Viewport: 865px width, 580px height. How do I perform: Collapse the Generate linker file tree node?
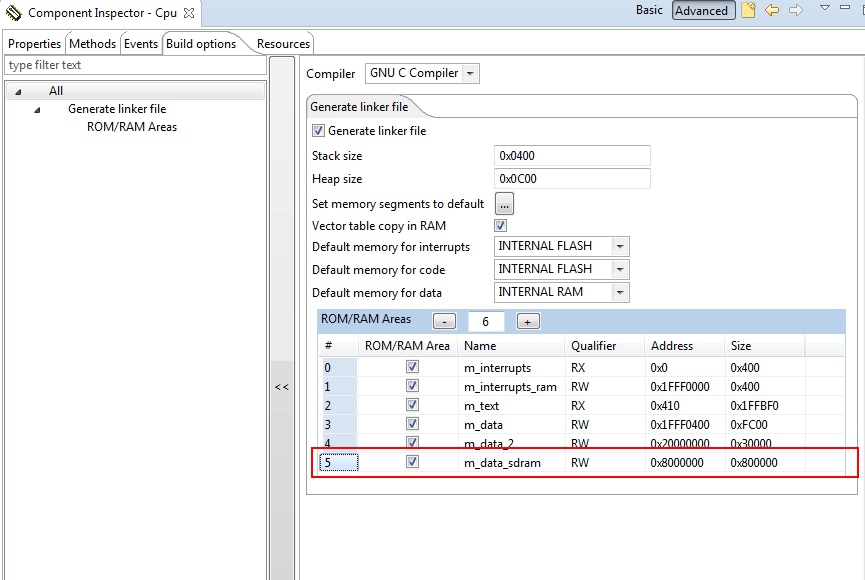click(x=37, y=110)
